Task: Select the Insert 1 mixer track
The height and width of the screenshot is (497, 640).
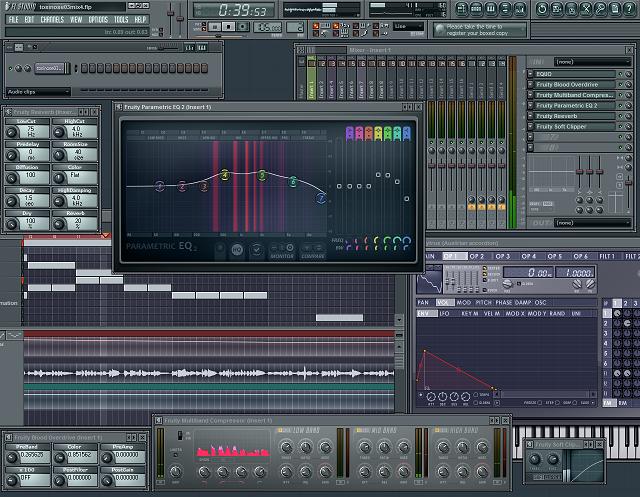Action: pyautogui.click(x=312, y=79)
